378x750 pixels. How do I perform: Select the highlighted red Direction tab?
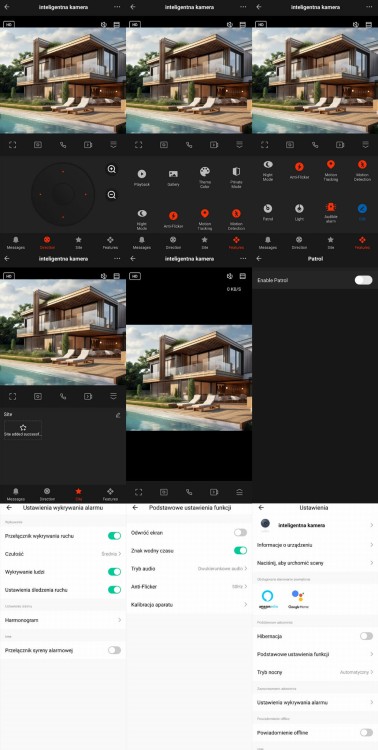point(47,243)
